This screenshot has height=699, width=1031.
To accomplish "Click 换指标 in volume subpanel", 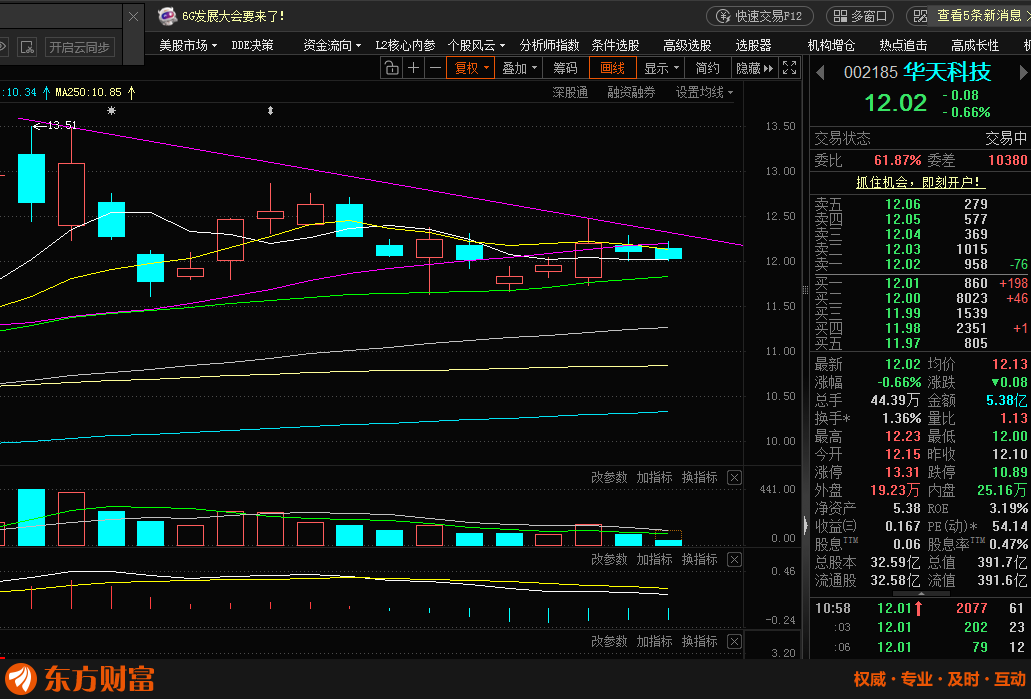I will coord(699,477).
